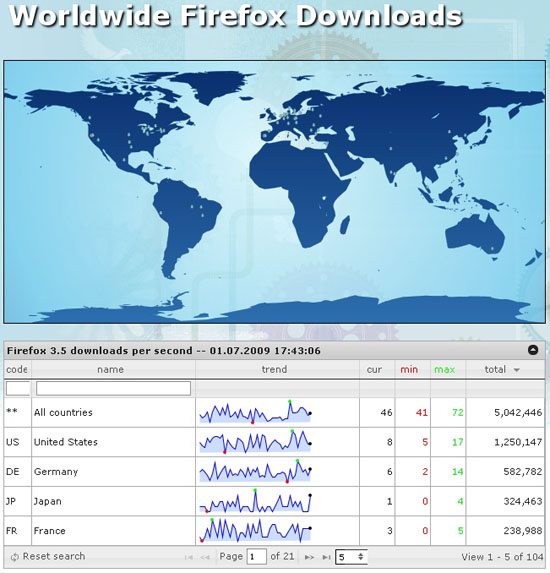Image resolution: width=550 pixels, height=573 pixels.
Task: Click the 'of 21' page count text
Action: 282,557
